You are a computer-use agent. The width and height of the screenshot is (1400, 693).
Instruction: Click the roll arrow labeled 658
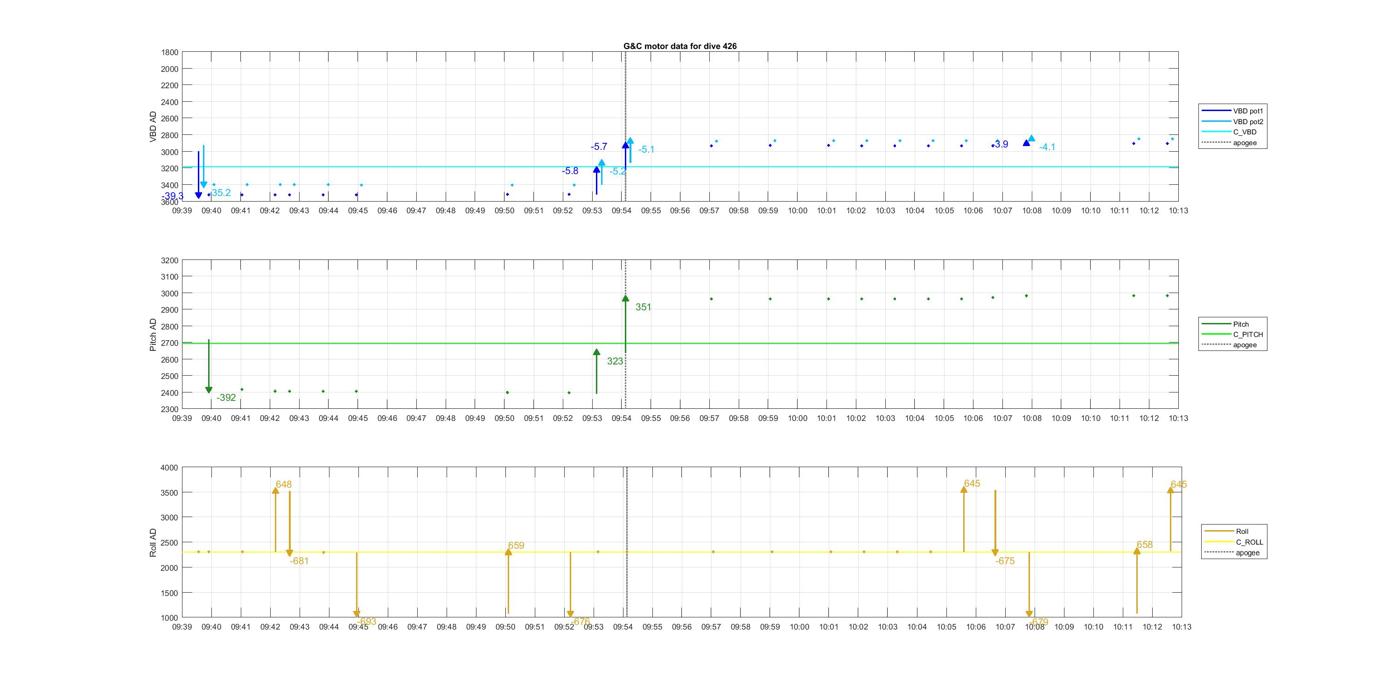tap(1137, 580)
